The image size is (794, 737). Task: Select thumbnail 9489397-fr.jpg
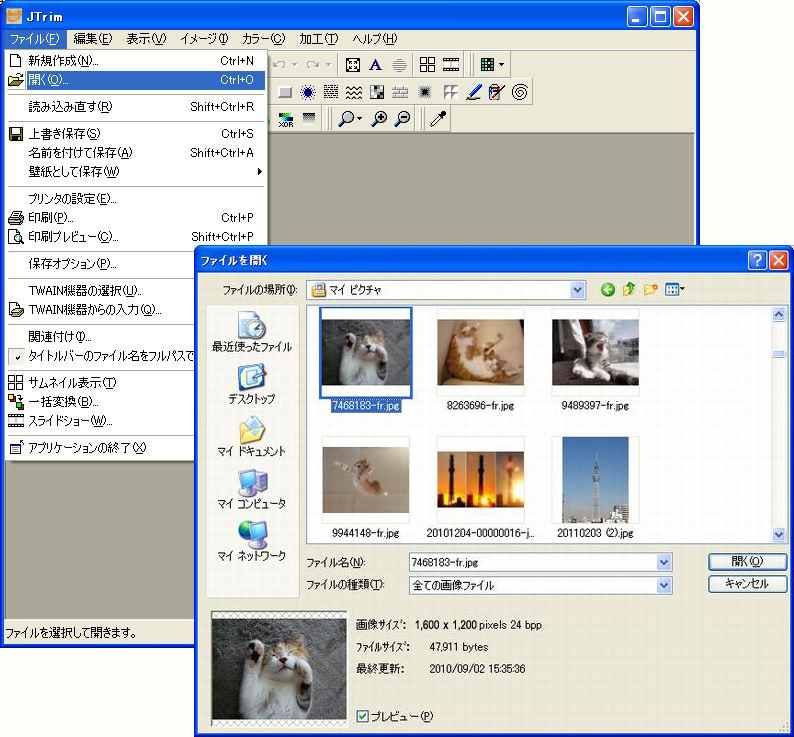(595, 361)
